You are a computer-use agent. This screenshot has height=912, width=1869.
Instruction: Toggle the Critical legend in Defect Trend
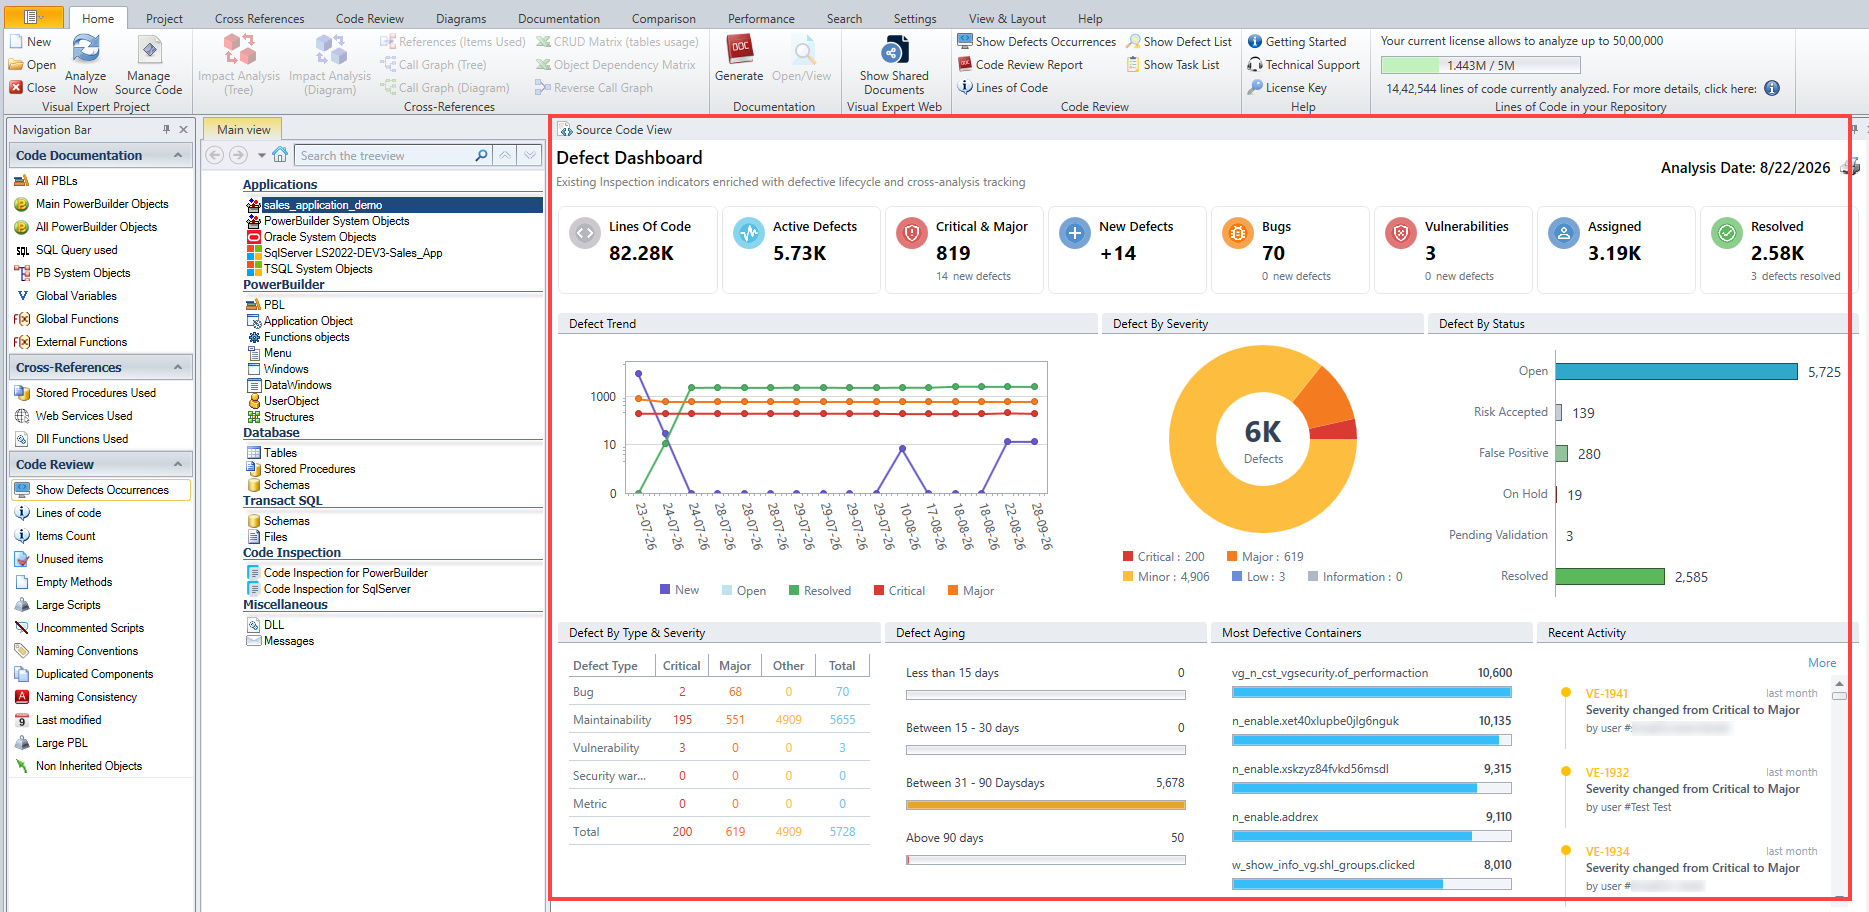coord(900,591)
